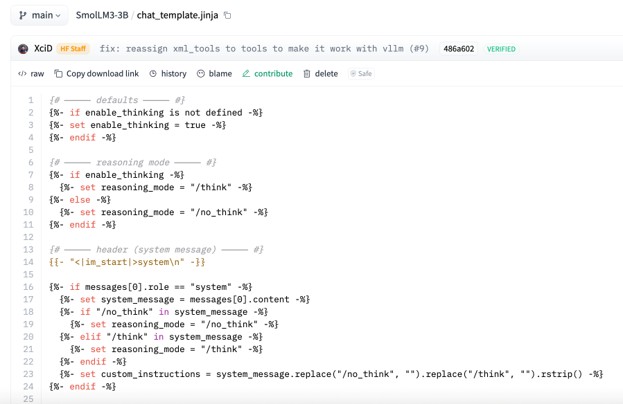Click the git branch icon
This screenshot has height=404, width=623.
pyautogui.click(x=23, y=16)
